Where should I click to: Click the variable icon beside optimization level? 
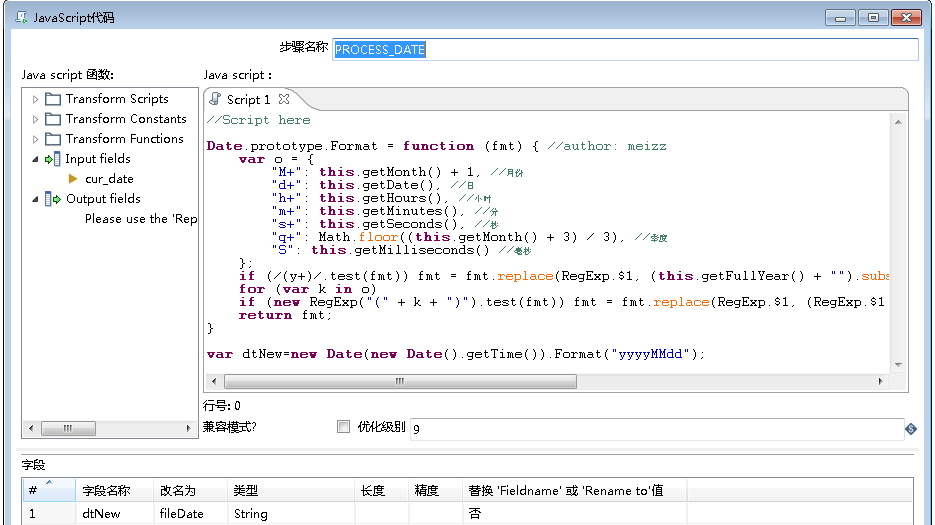pyautogui.click(x=910, y=429)
